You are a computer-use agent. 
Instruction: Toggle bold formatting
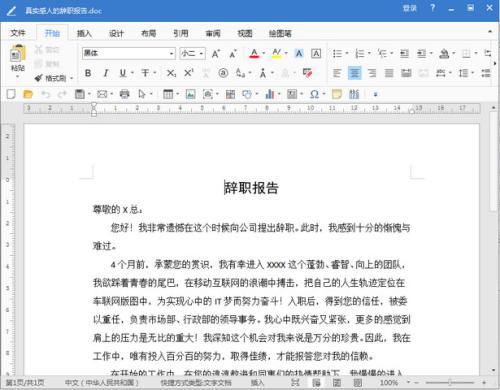(88, 73)
